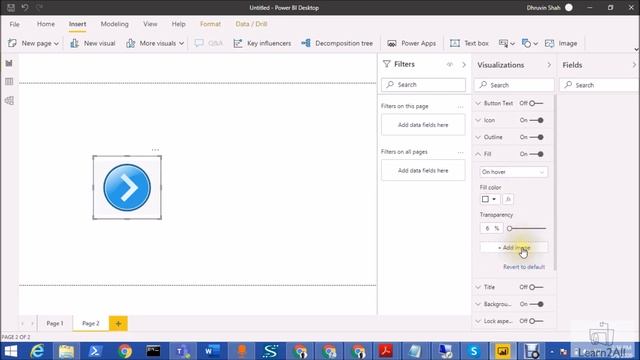Toggle the Button Text switch on
Image resolution: width=640 pixels, height=360 pixels.
[536, 103]
